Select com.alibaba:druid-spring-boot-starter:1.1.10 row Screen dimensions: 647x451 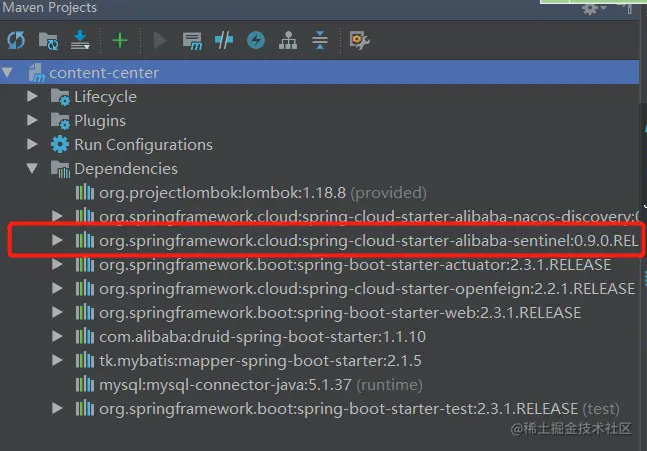point(319,336)
